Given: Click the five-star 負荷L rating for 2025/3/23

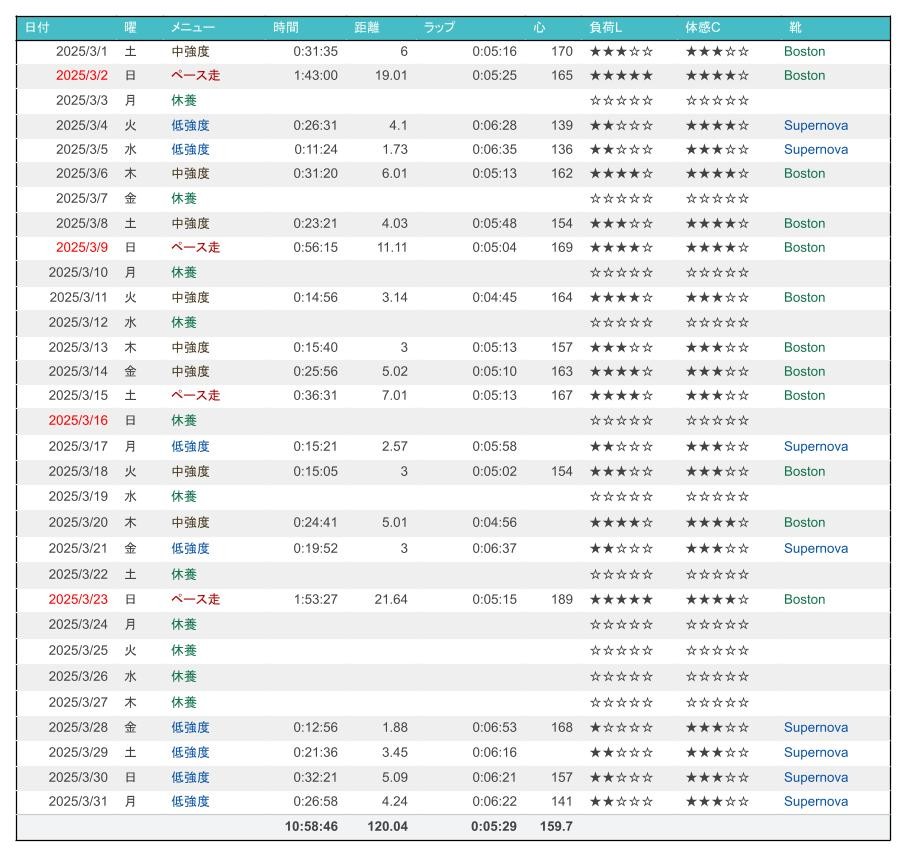Looking at the screenshot, I should [x=621, y=599].
